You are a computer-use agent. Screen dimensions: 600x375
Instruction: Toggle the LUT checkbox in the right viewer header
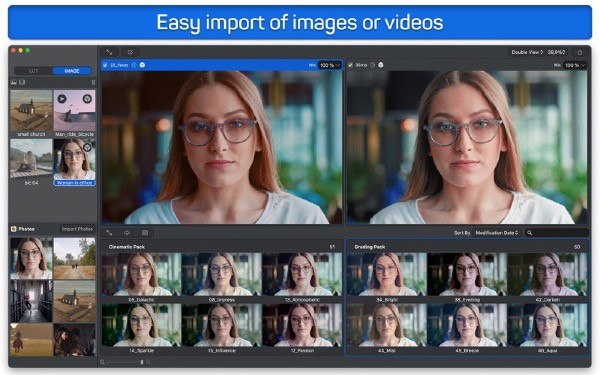point(351,65)
